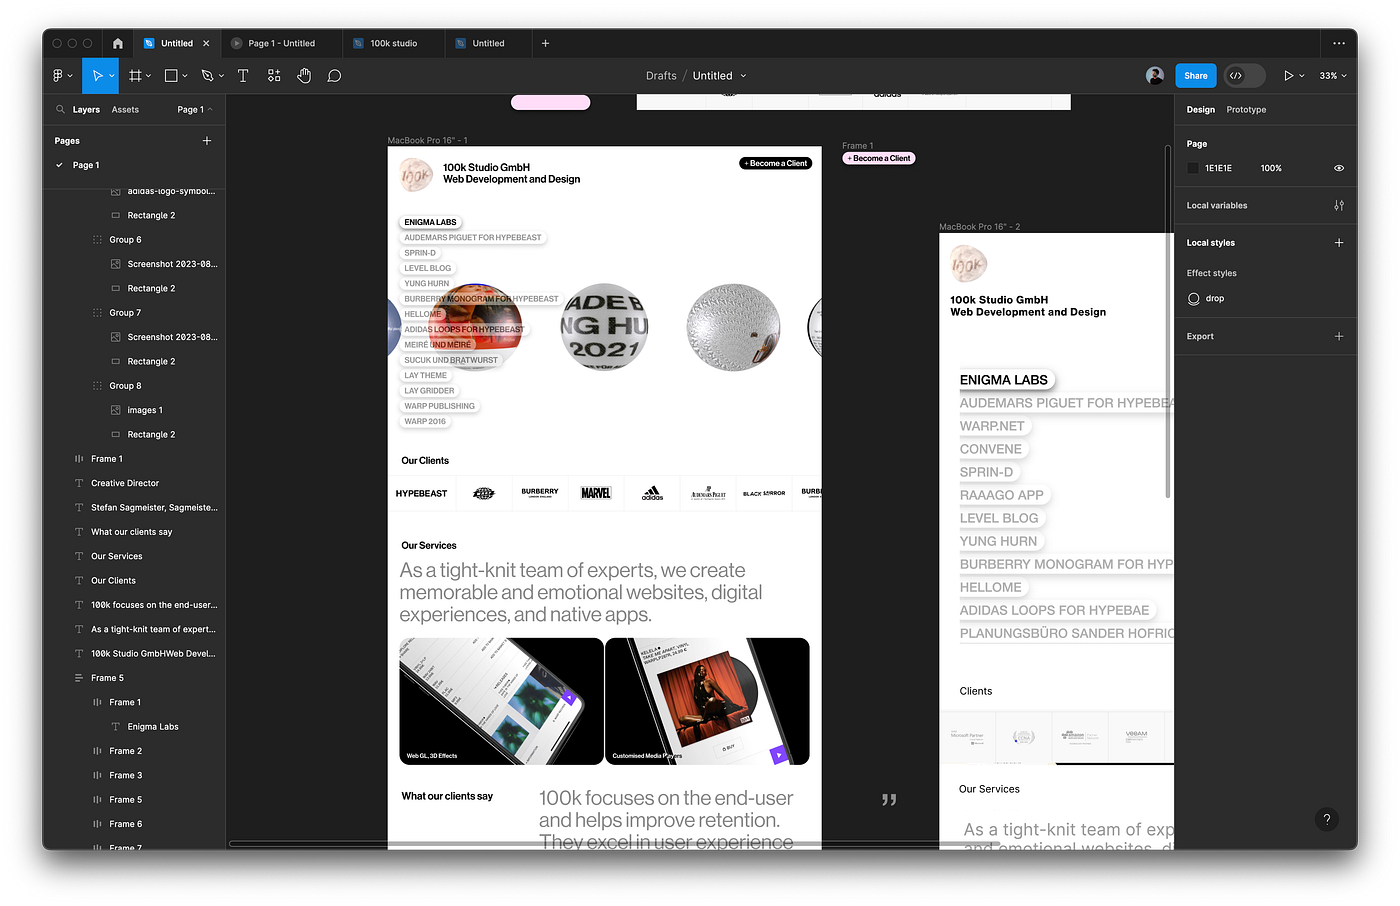The width and height of the screenshot is (1400, 906).
Task: Switch to the Design tab
Action: click(1200, 109)
